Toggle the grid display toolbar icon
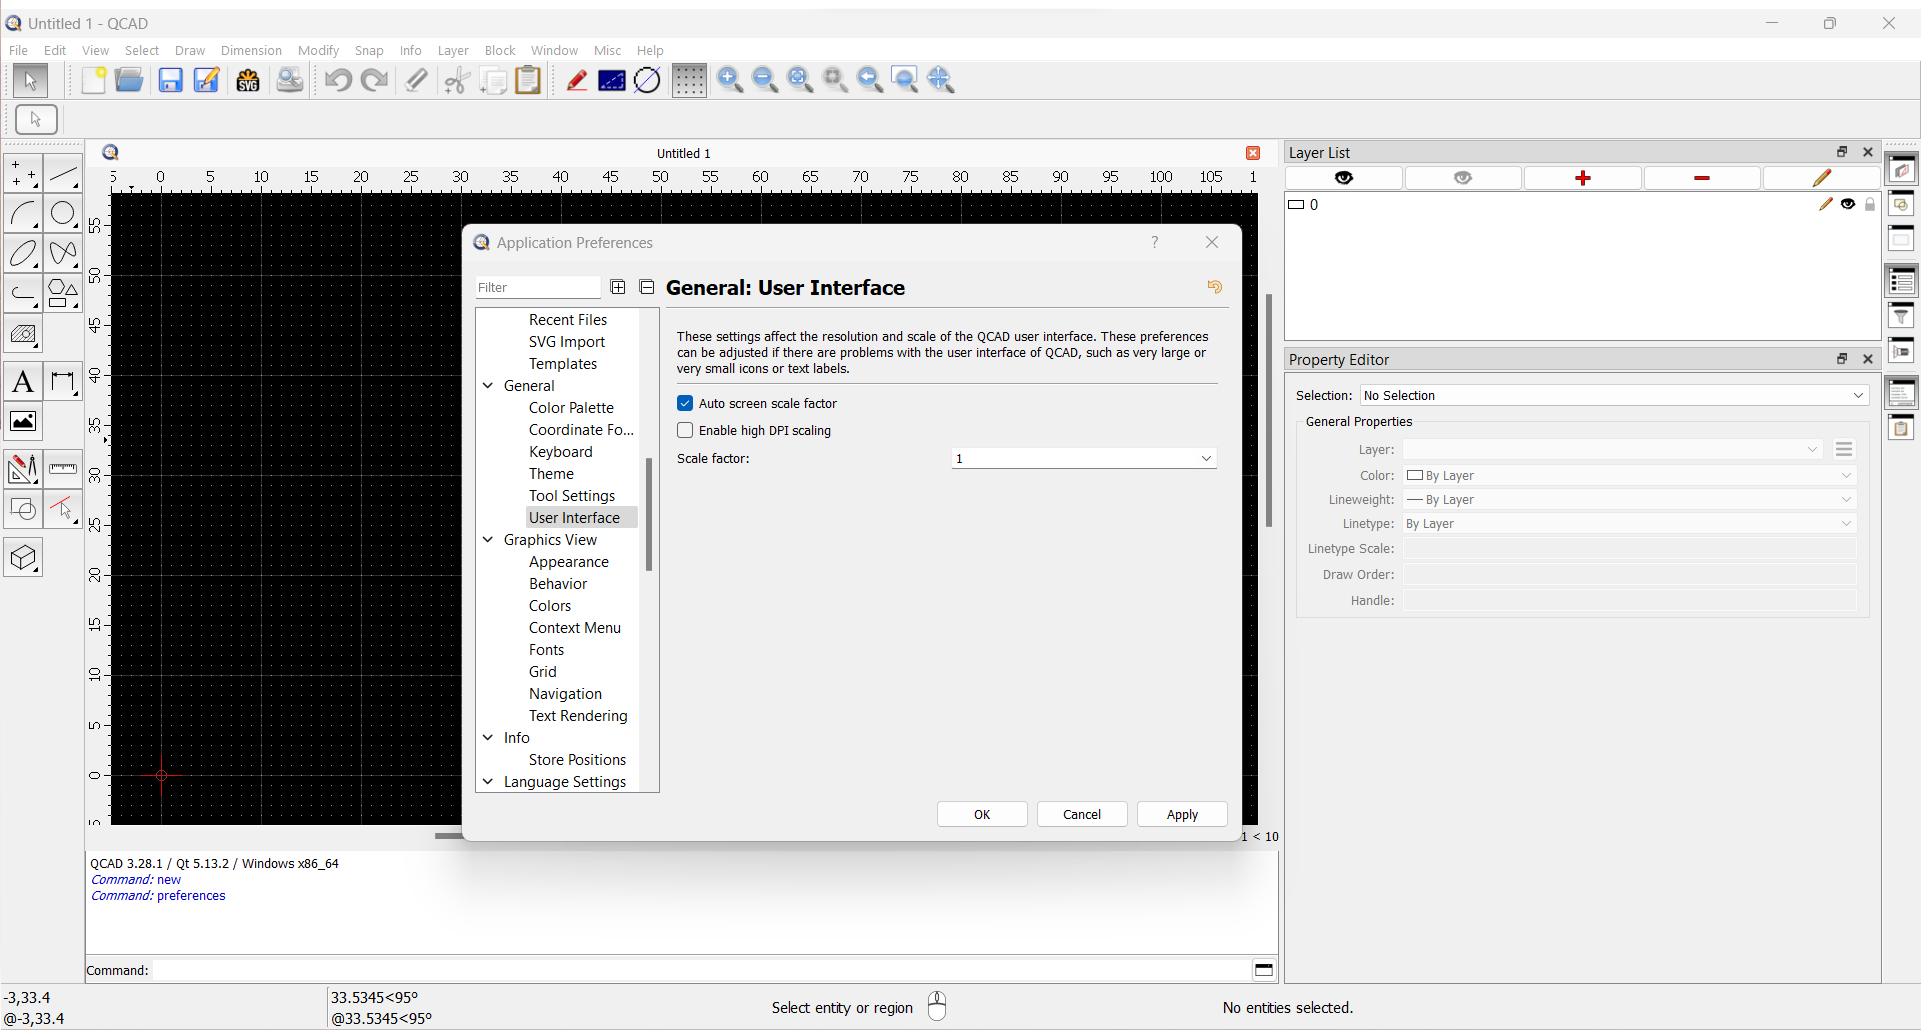 689,80
